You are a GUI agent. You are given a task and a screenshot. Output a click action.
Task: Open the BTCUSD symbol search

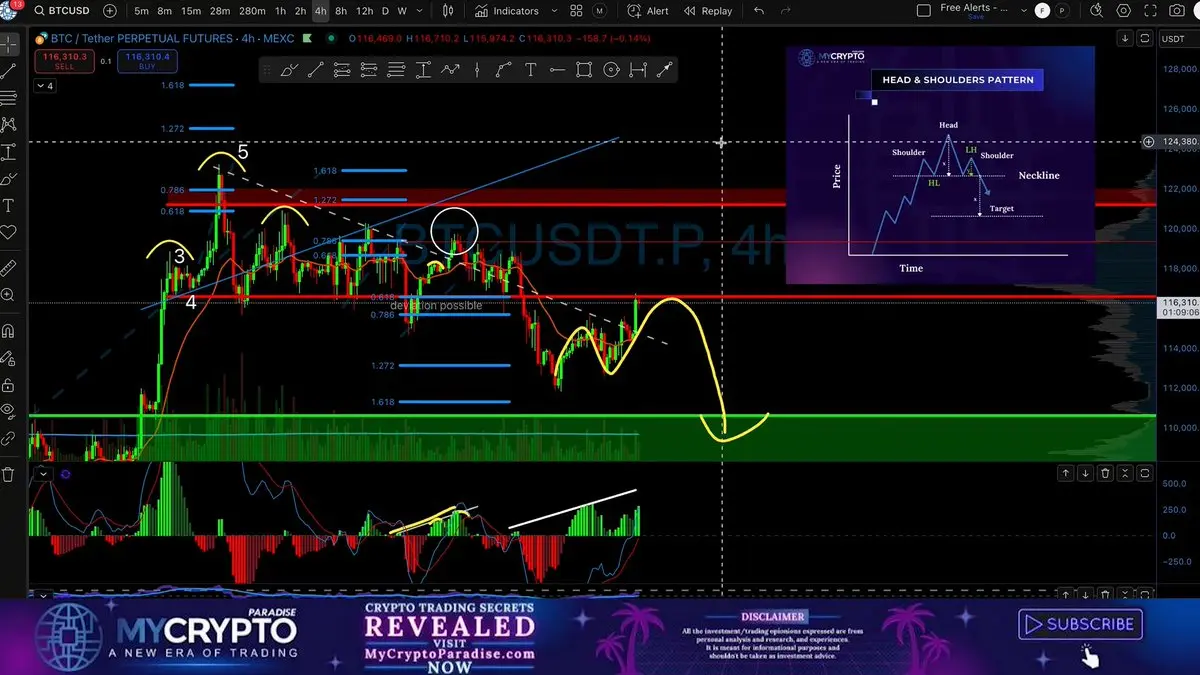[60, 11]
